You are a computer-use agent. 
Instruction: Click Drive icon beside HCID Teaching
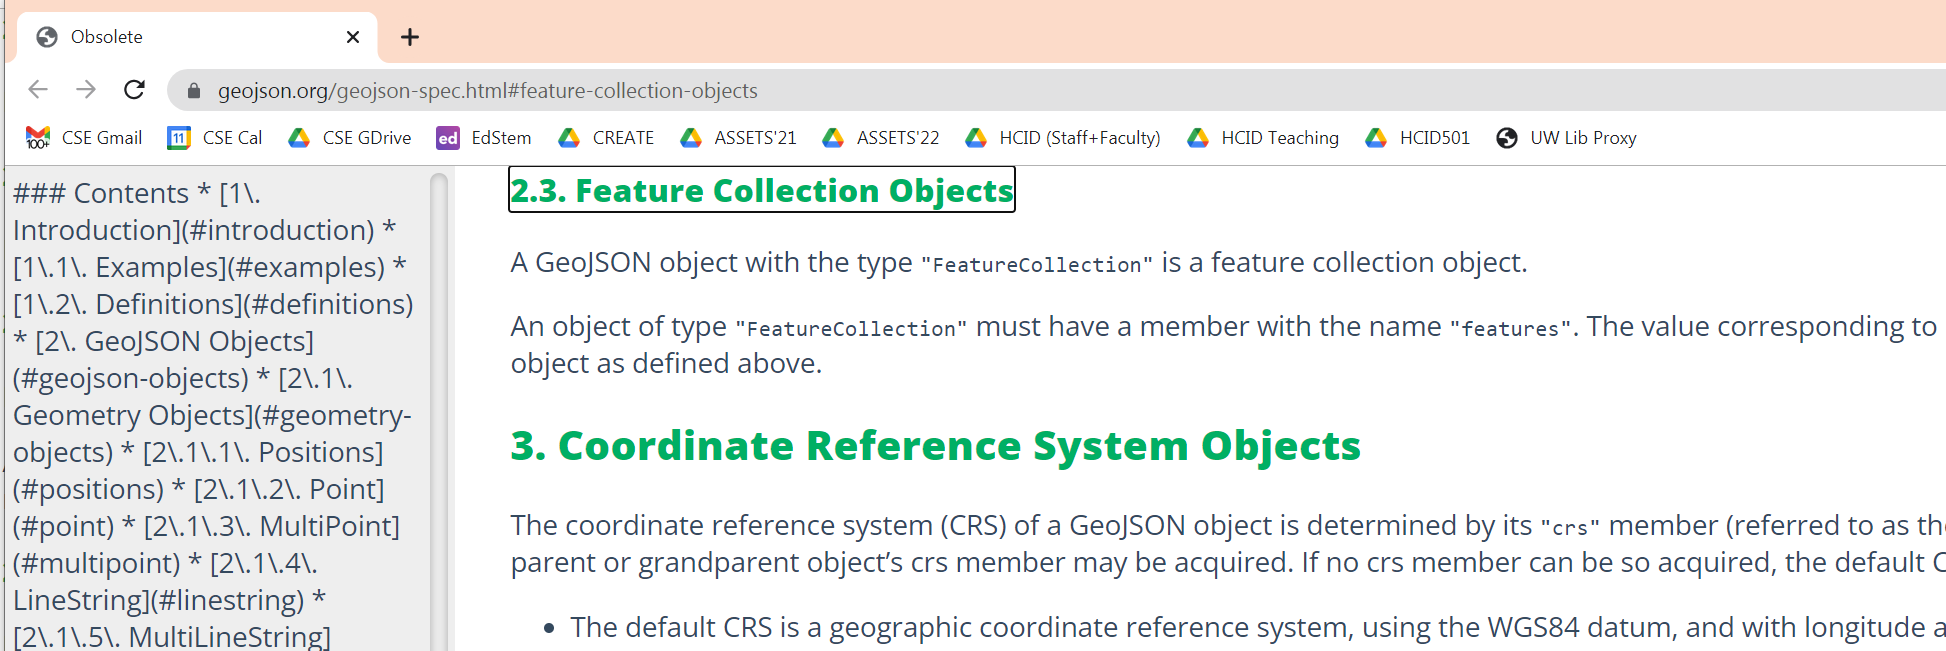click(x=1198, y=138)
